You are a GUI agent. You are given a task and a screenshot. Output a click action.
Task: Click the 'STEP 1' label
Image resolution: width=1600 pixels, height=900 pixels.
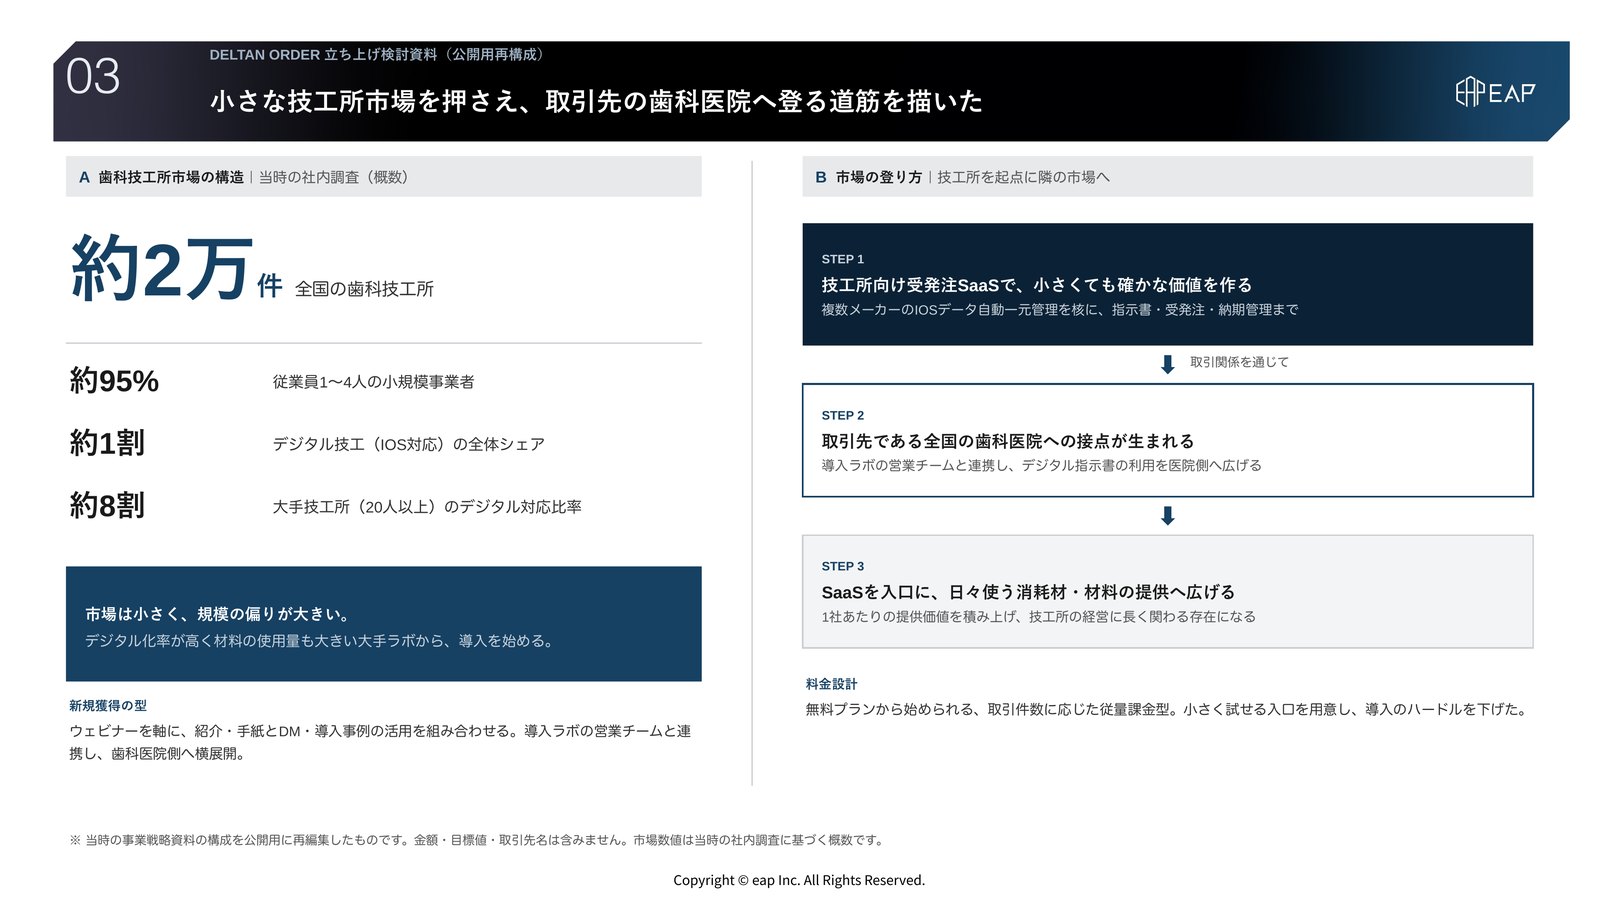coord(843,259)
